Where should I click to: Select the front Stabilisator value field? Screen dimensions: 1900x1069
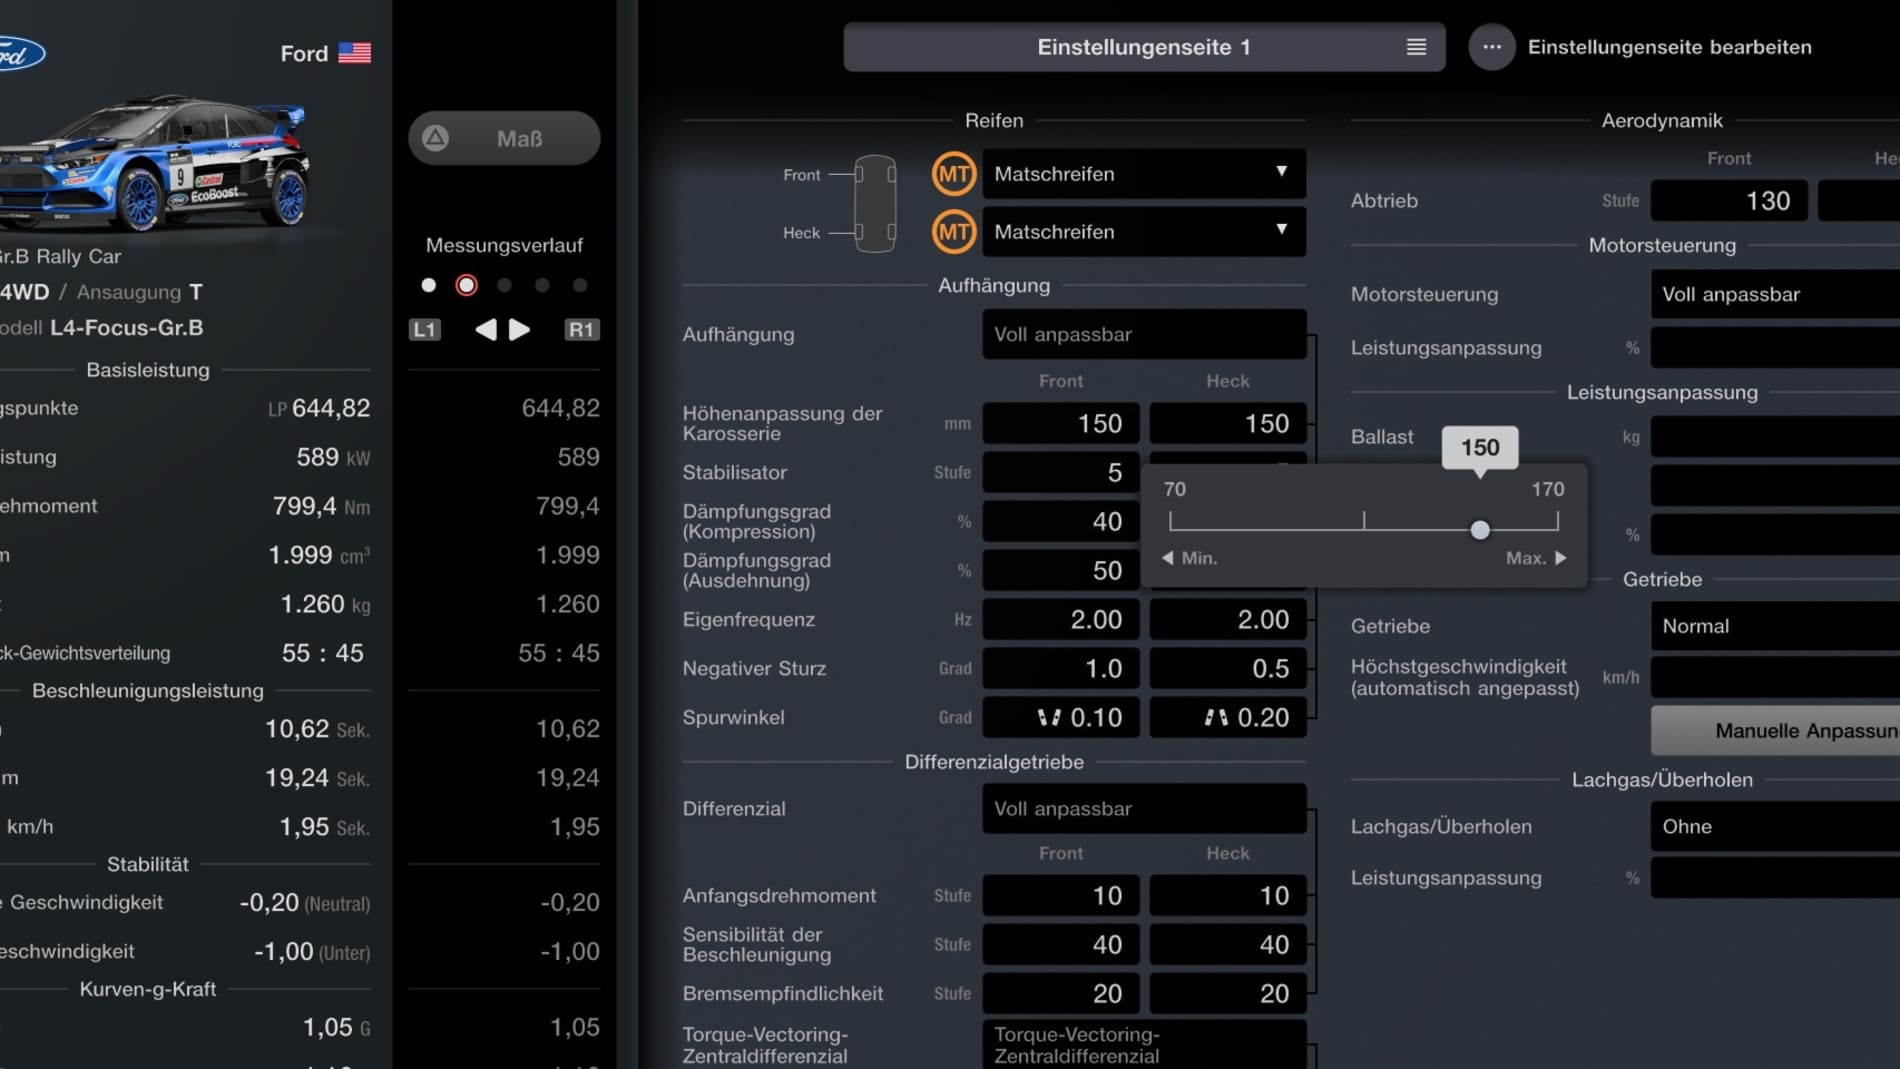1060,473
